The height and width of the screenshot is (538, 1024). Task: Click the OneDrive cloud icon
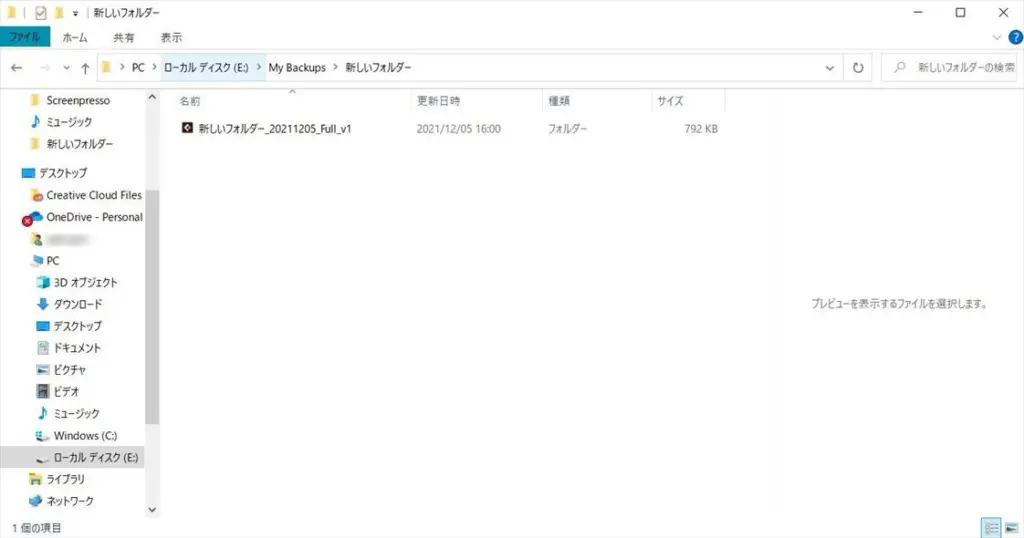[34, 217]
